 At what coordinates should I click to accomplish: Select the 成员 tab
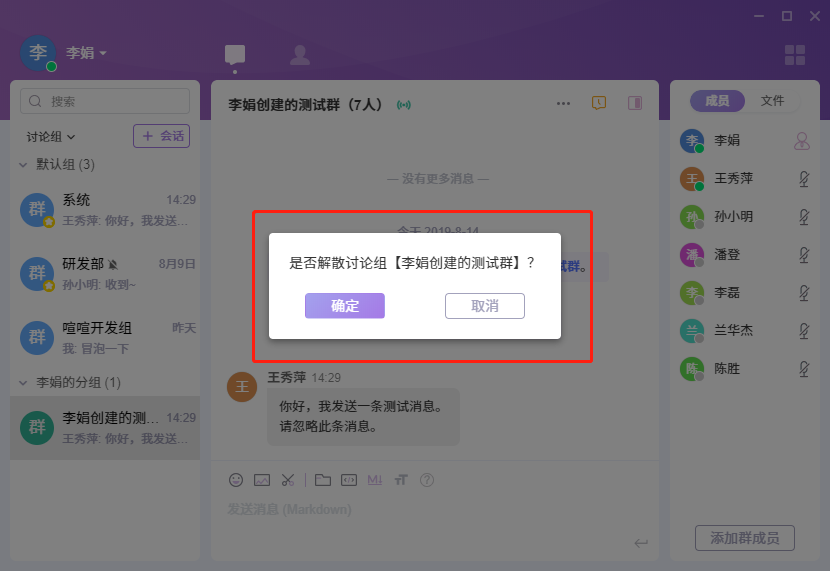tap(717, 101)
